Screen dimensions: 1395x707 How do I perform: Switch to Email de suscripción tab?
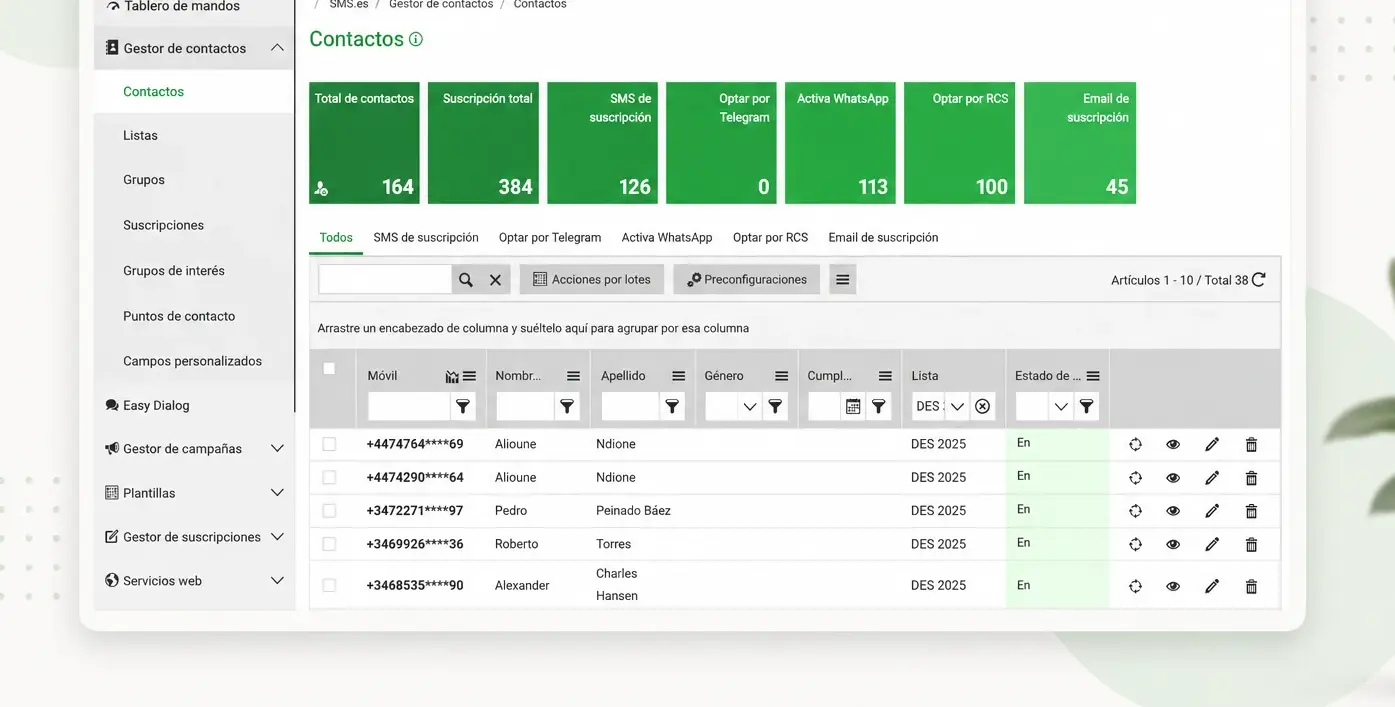883,238
